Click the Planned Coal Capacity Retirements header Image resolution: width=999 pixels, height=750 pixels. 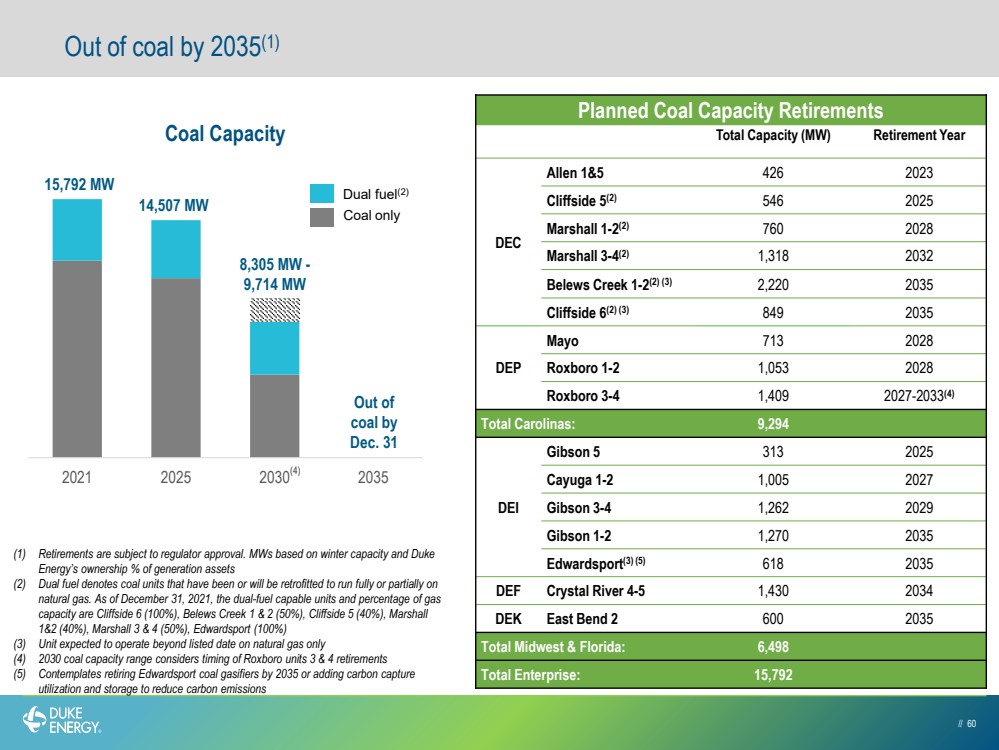pos(730,110)
